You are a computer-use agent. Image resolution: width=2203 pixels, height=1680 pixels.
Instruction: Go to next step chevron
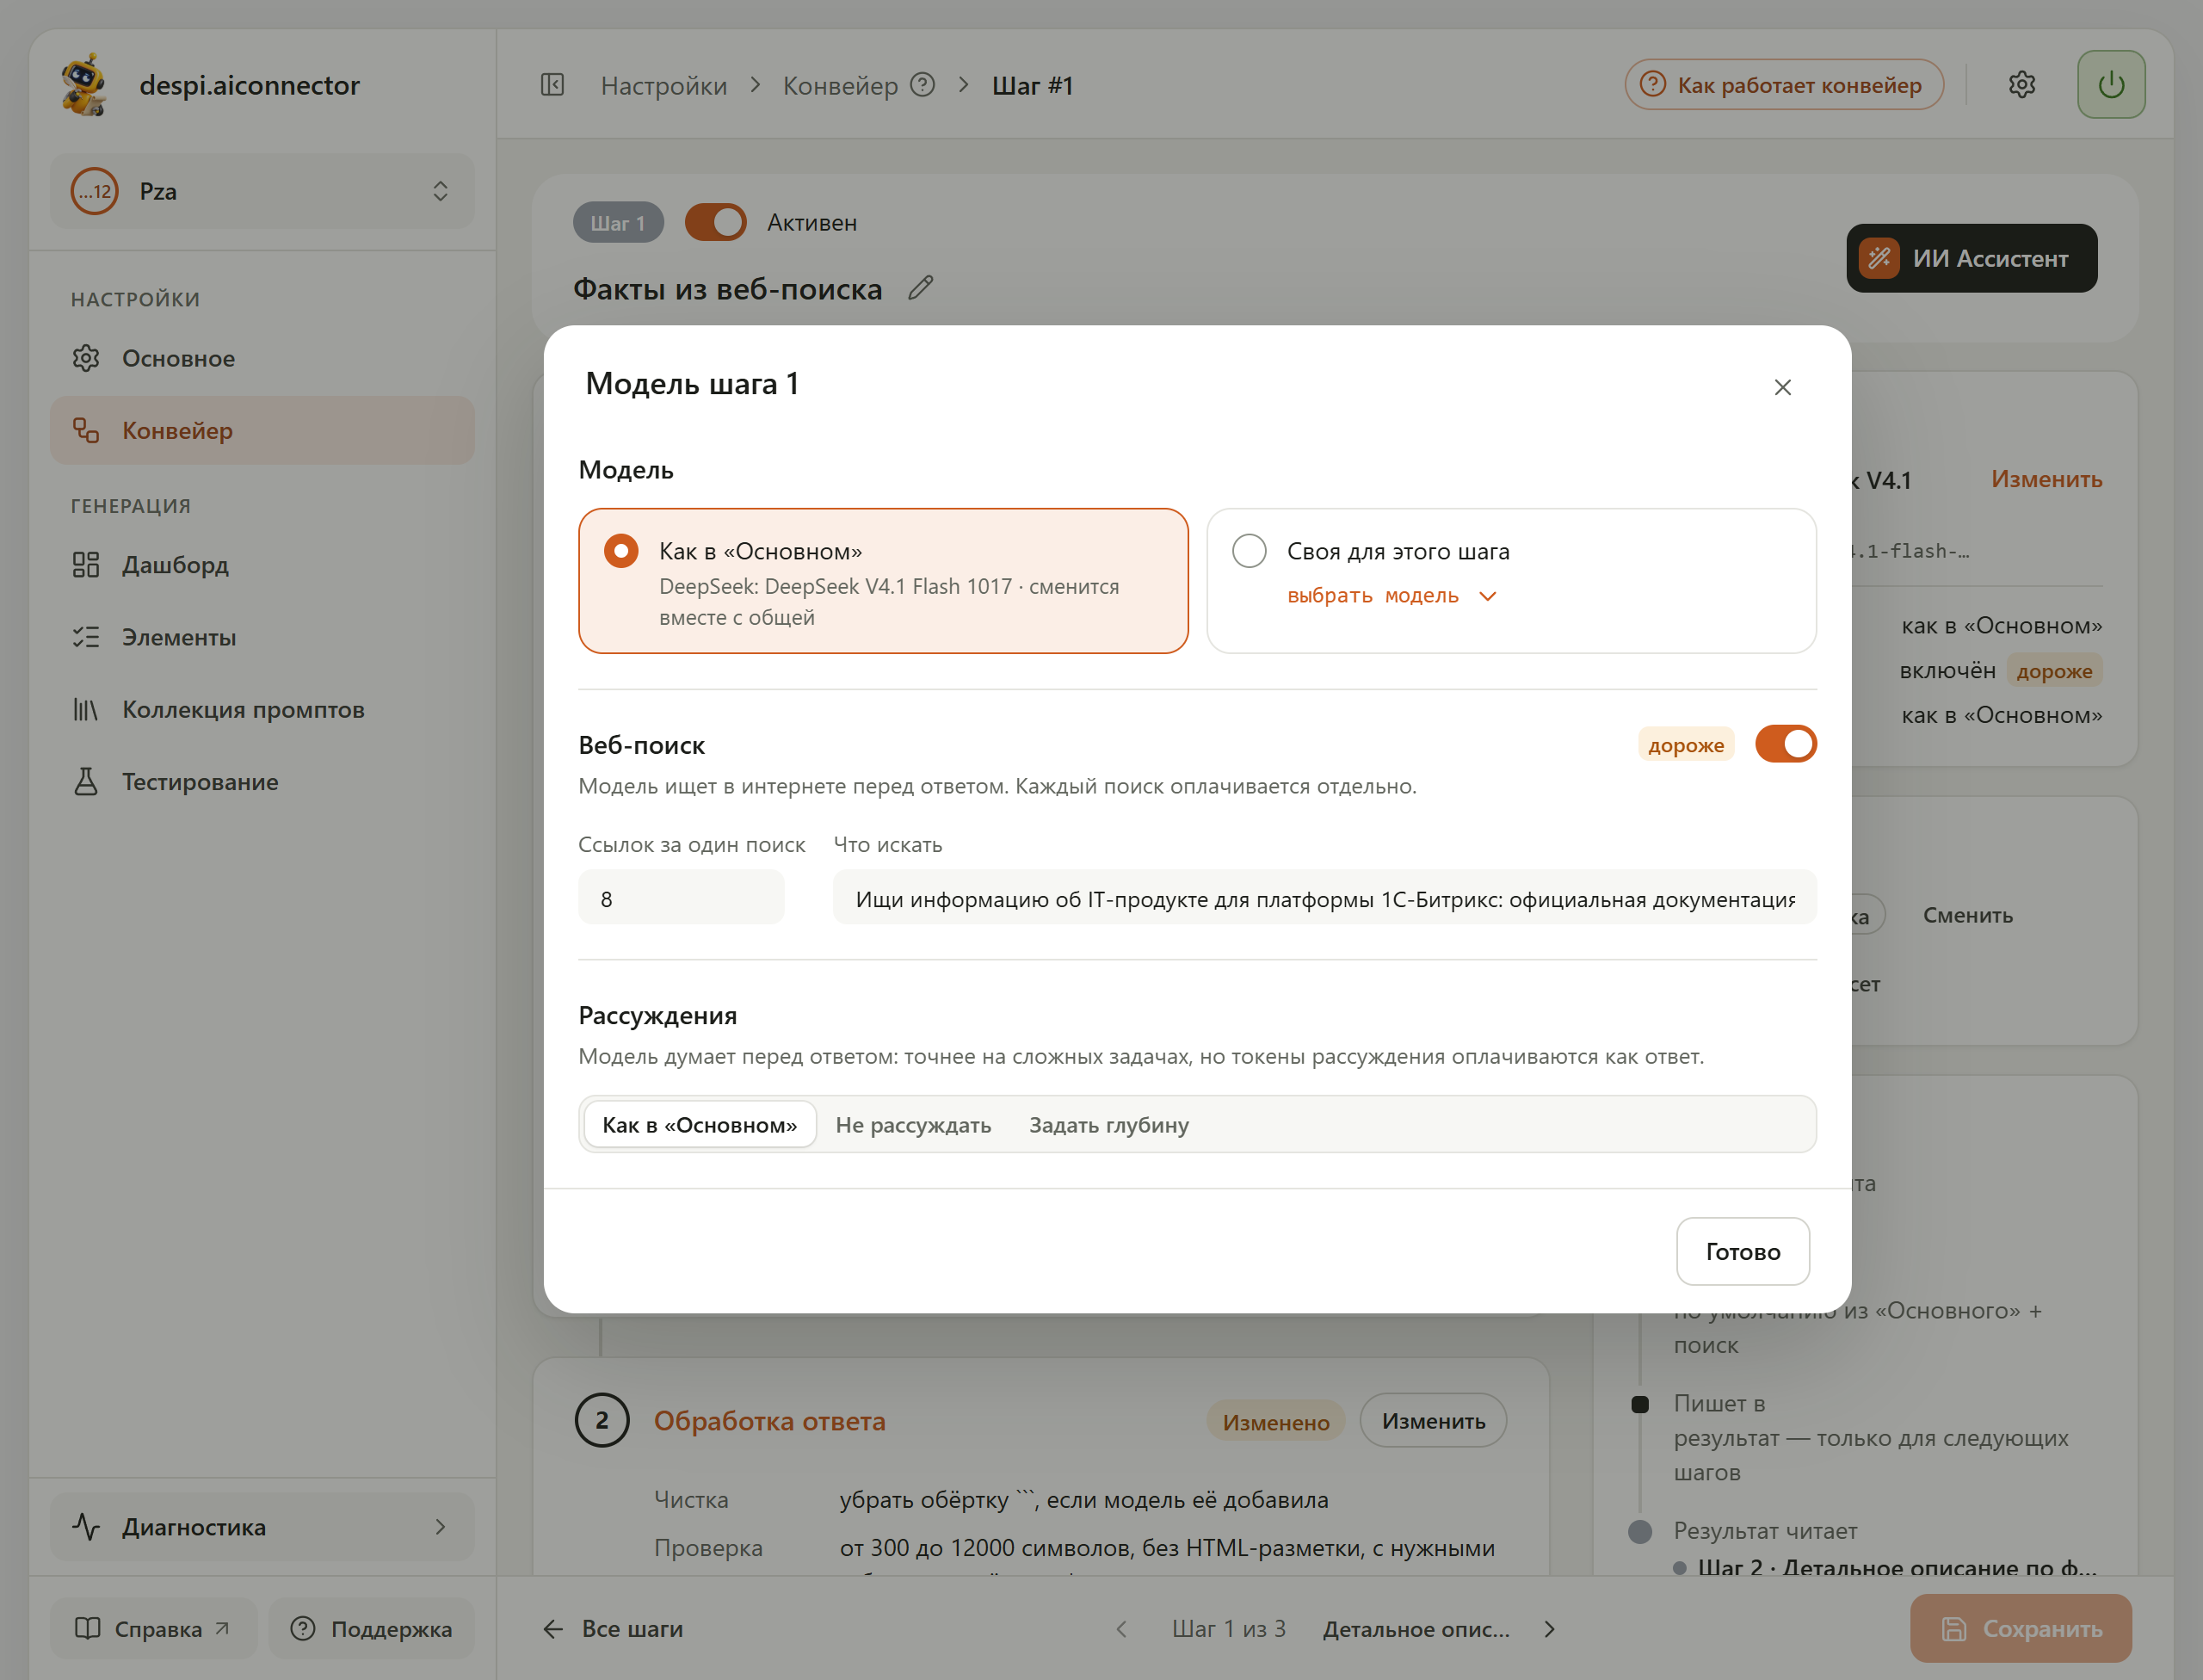coord(1549,1629)
